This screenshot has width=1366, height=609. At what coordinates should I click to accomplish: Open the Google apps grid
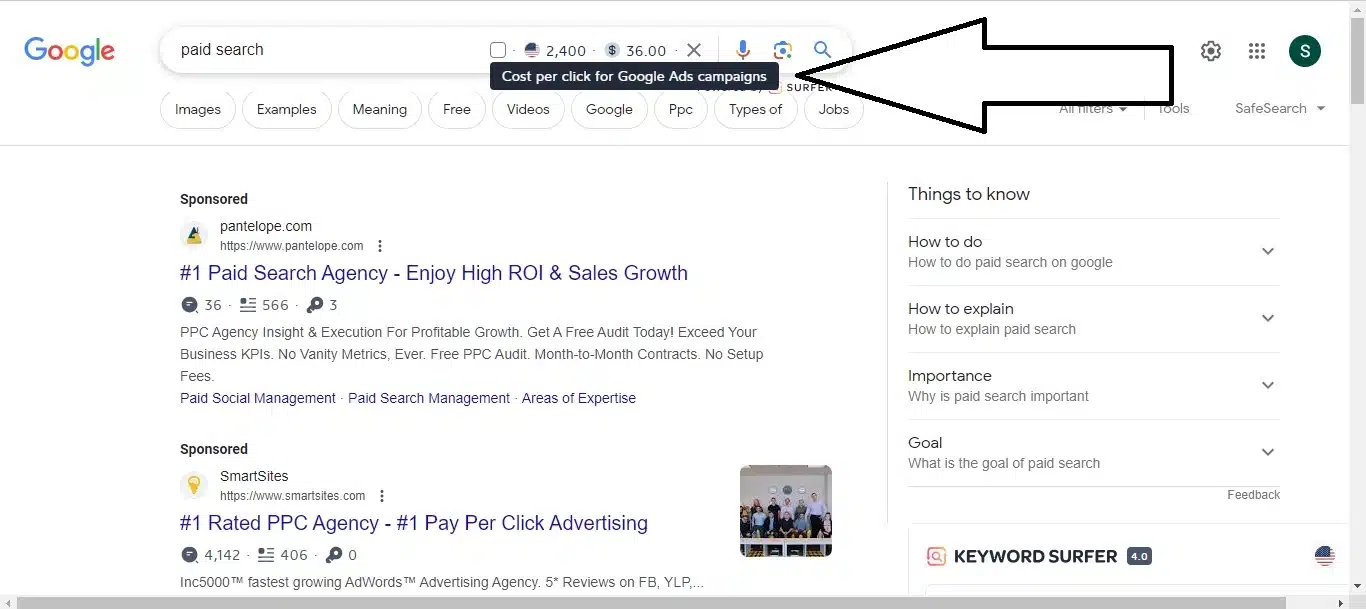(x=1257, y=51)
